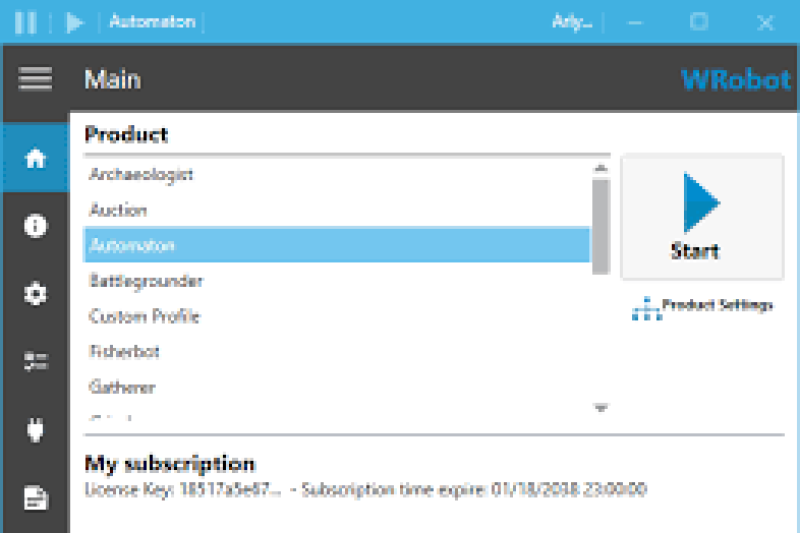The width and height of the screenshot is (800, 533).
Task: Select Custom Profile product
Action: point(145,317)
